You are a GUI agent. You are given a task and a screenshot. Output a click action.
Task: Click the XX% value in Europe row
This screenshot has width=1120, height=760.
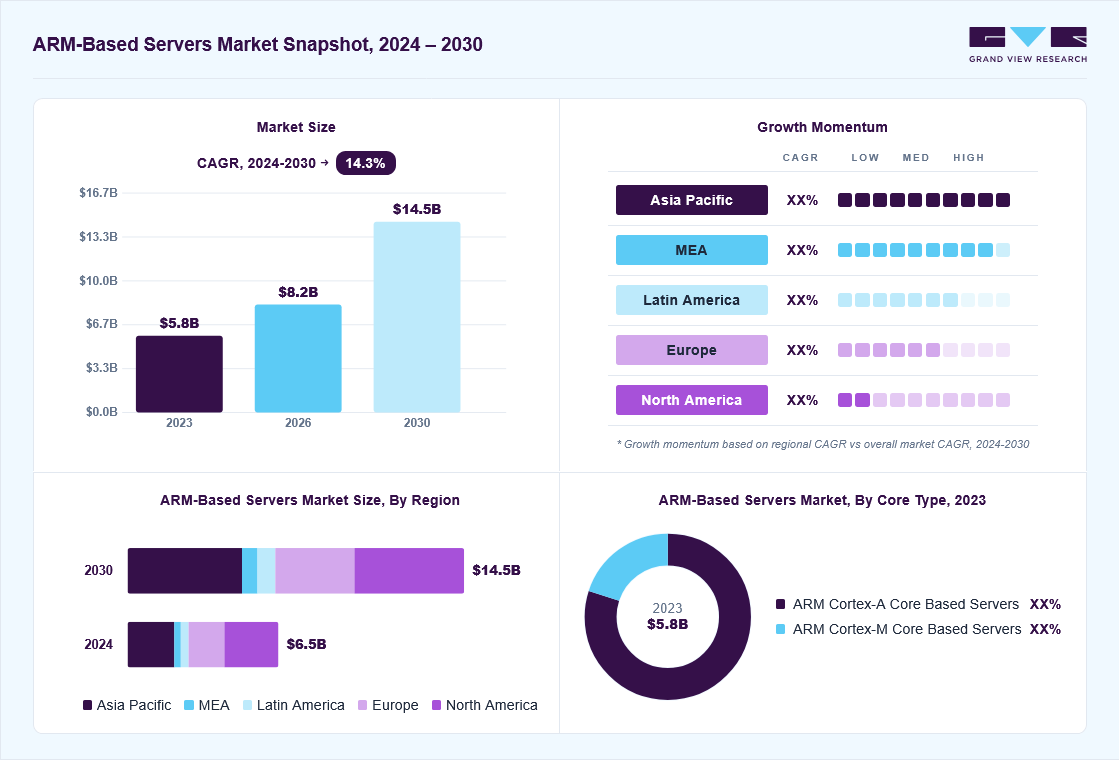[x=802, y=351]
